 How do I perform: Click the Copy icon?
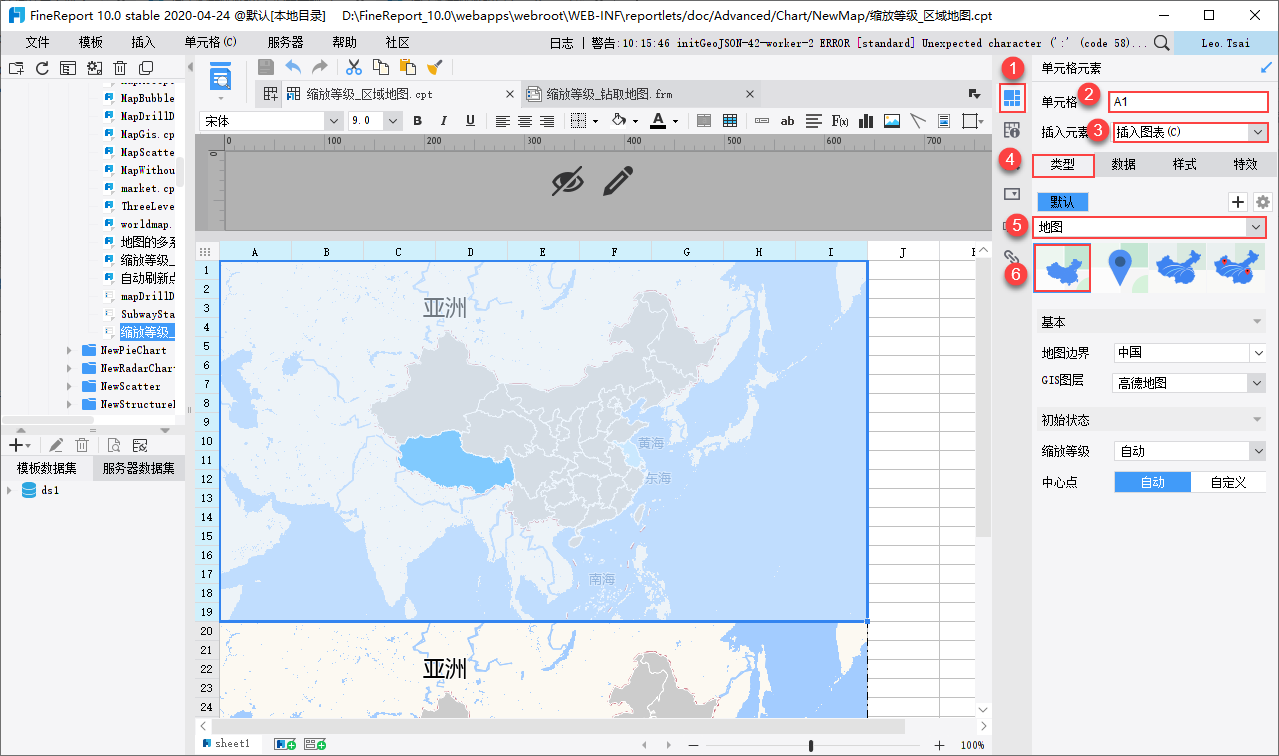381,67
